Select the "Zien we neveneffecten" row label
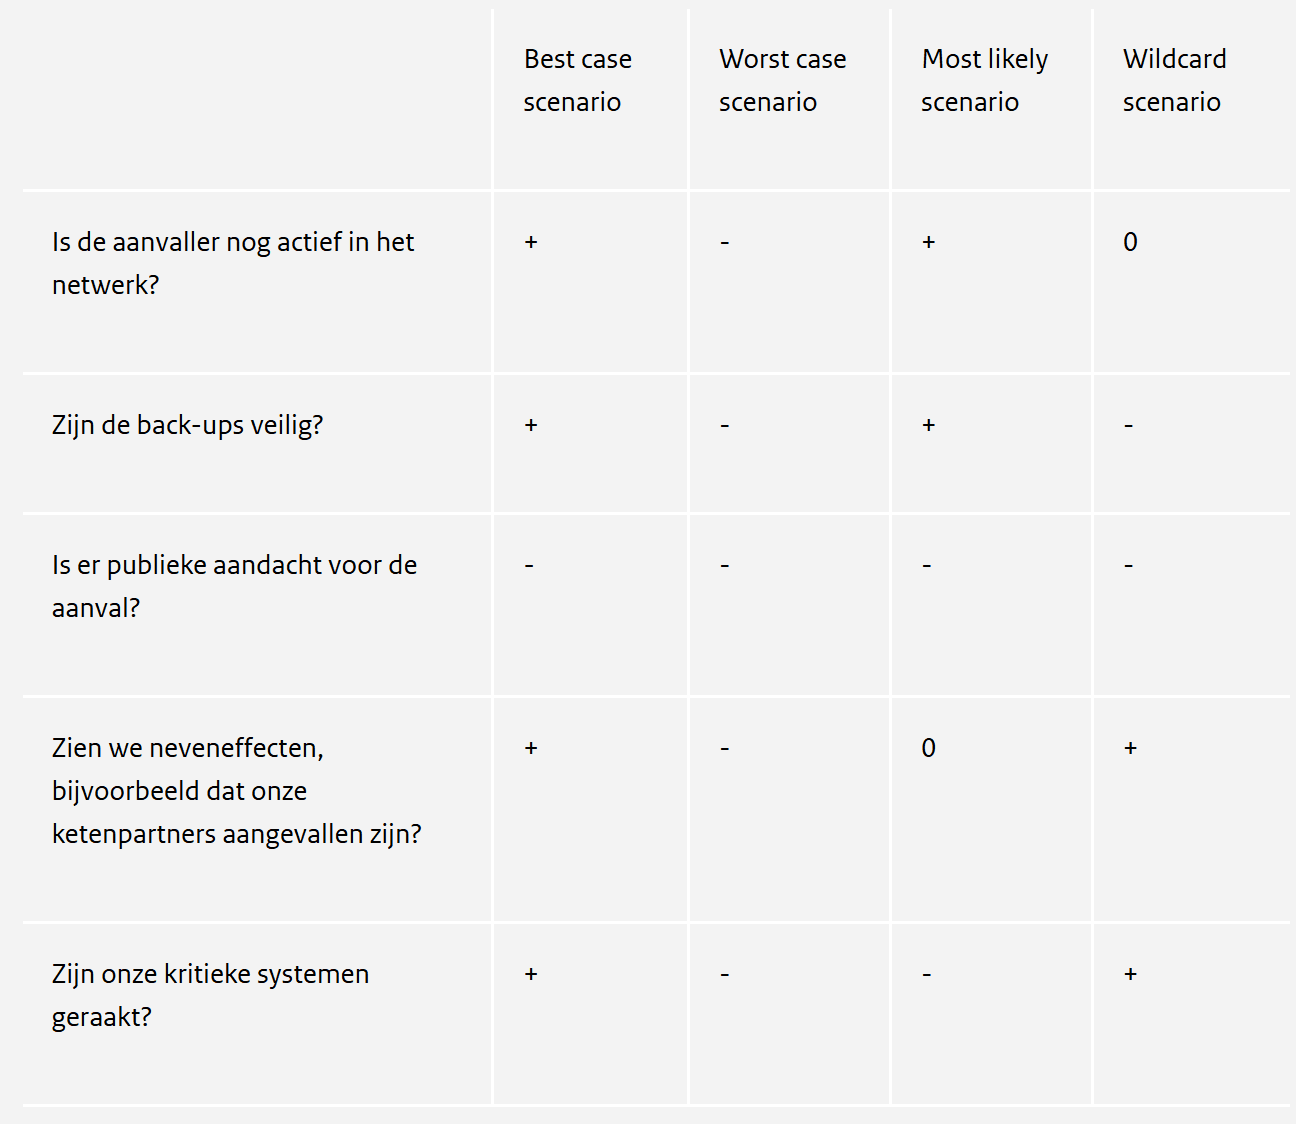Viewport: 1296px width, 1124px height. click(236, 790)
